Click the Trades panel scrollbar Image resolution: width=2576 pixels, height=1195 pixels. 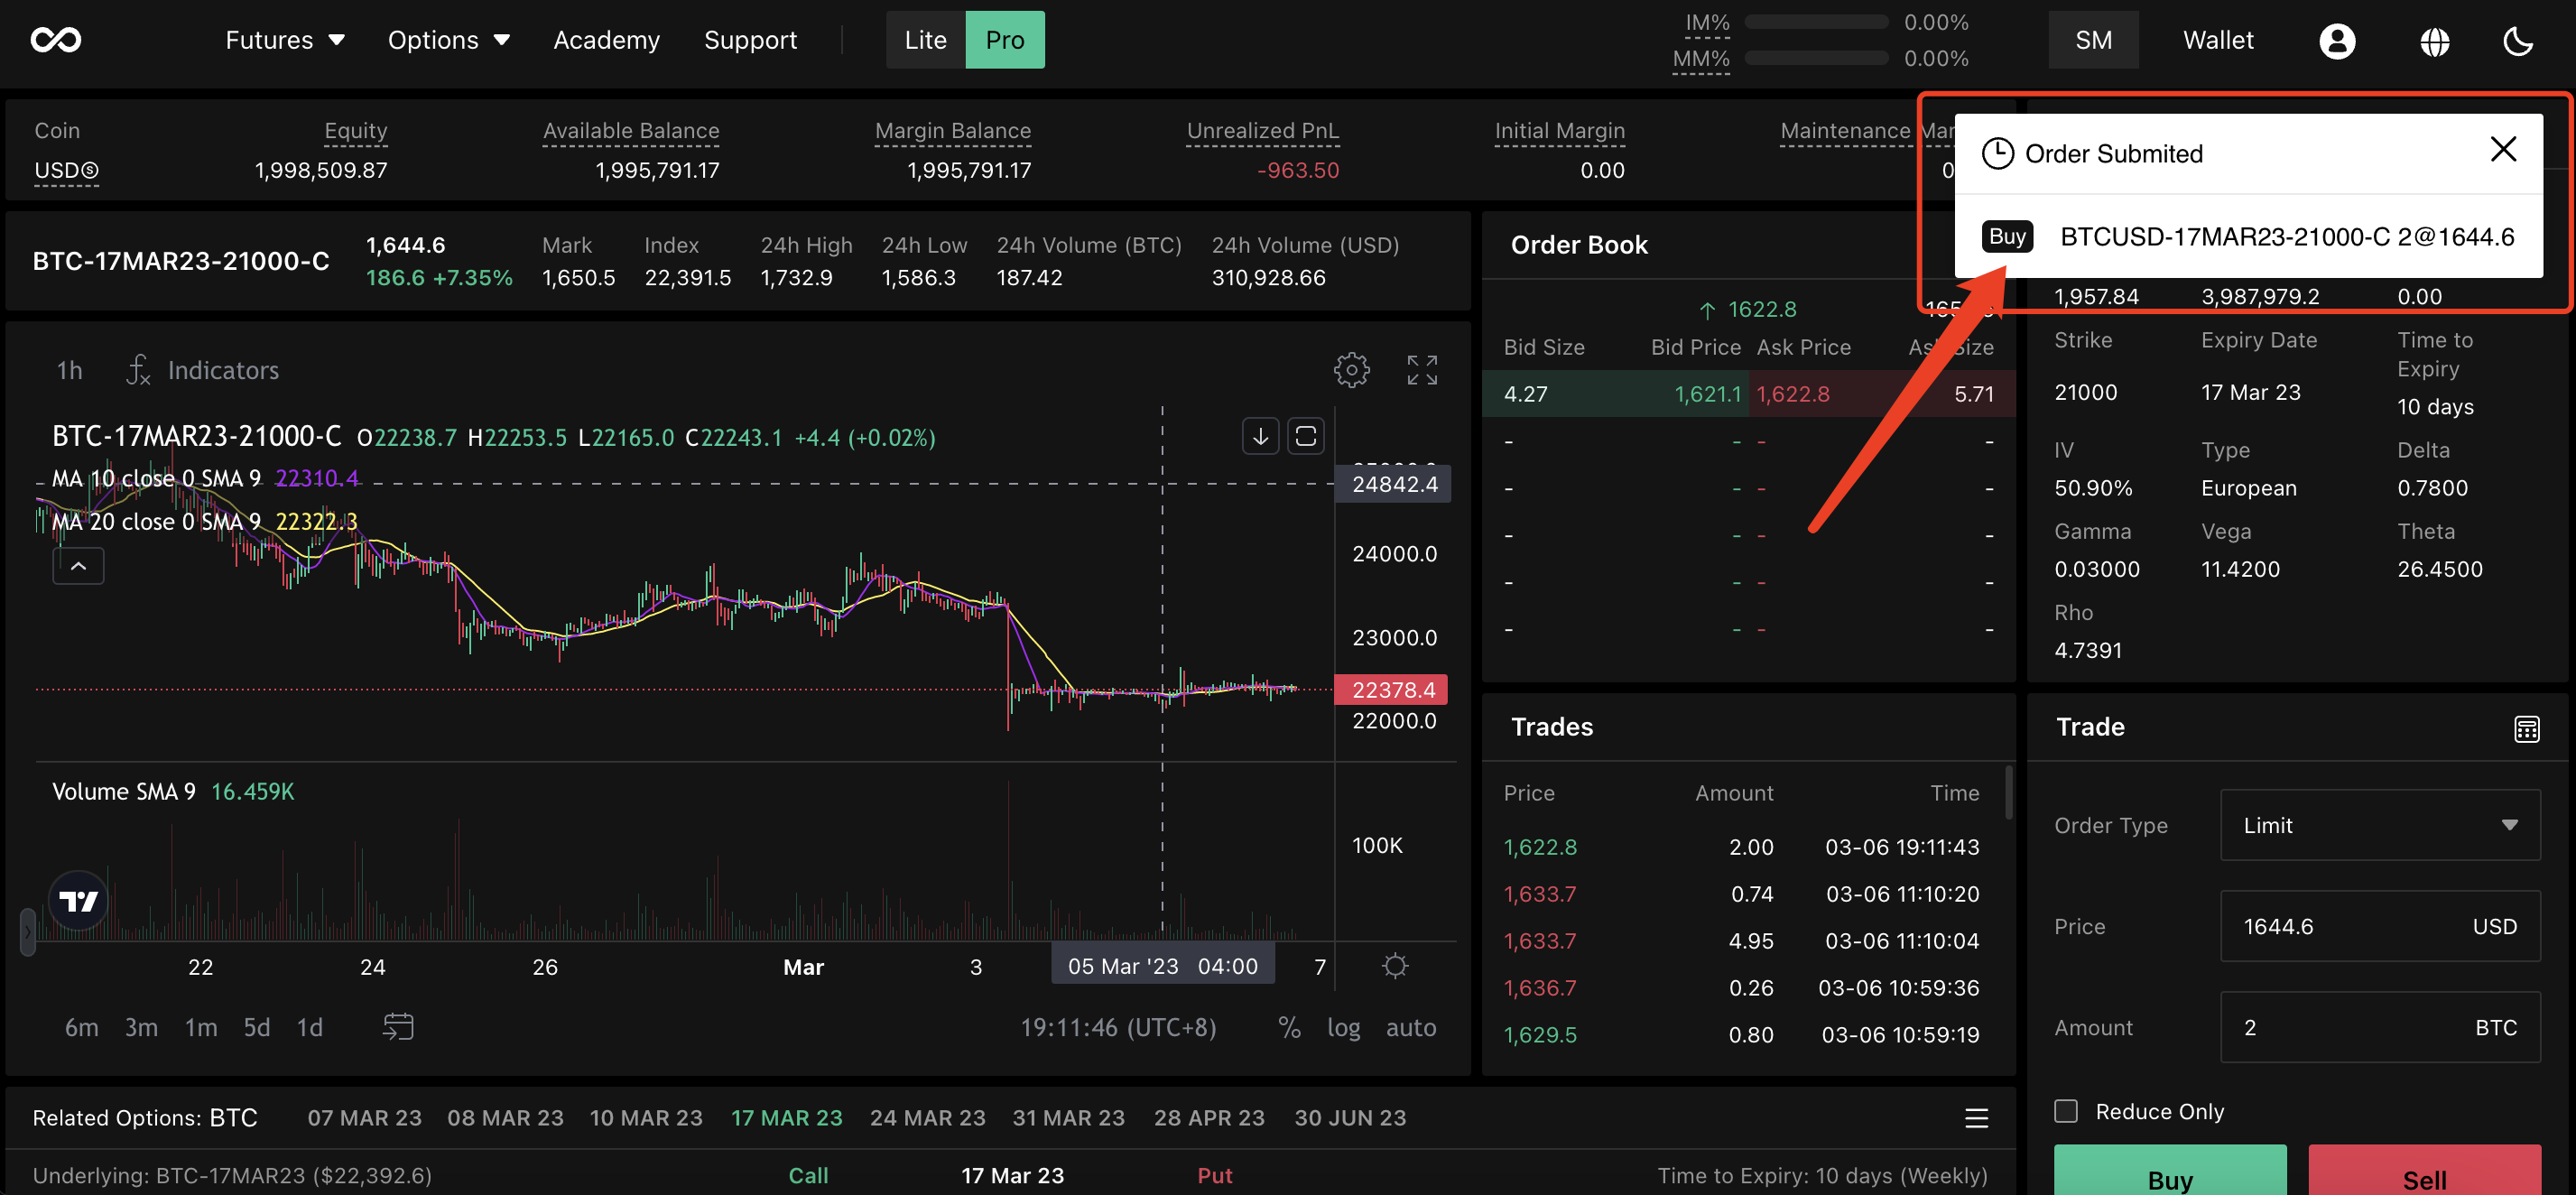point(2008,793)
